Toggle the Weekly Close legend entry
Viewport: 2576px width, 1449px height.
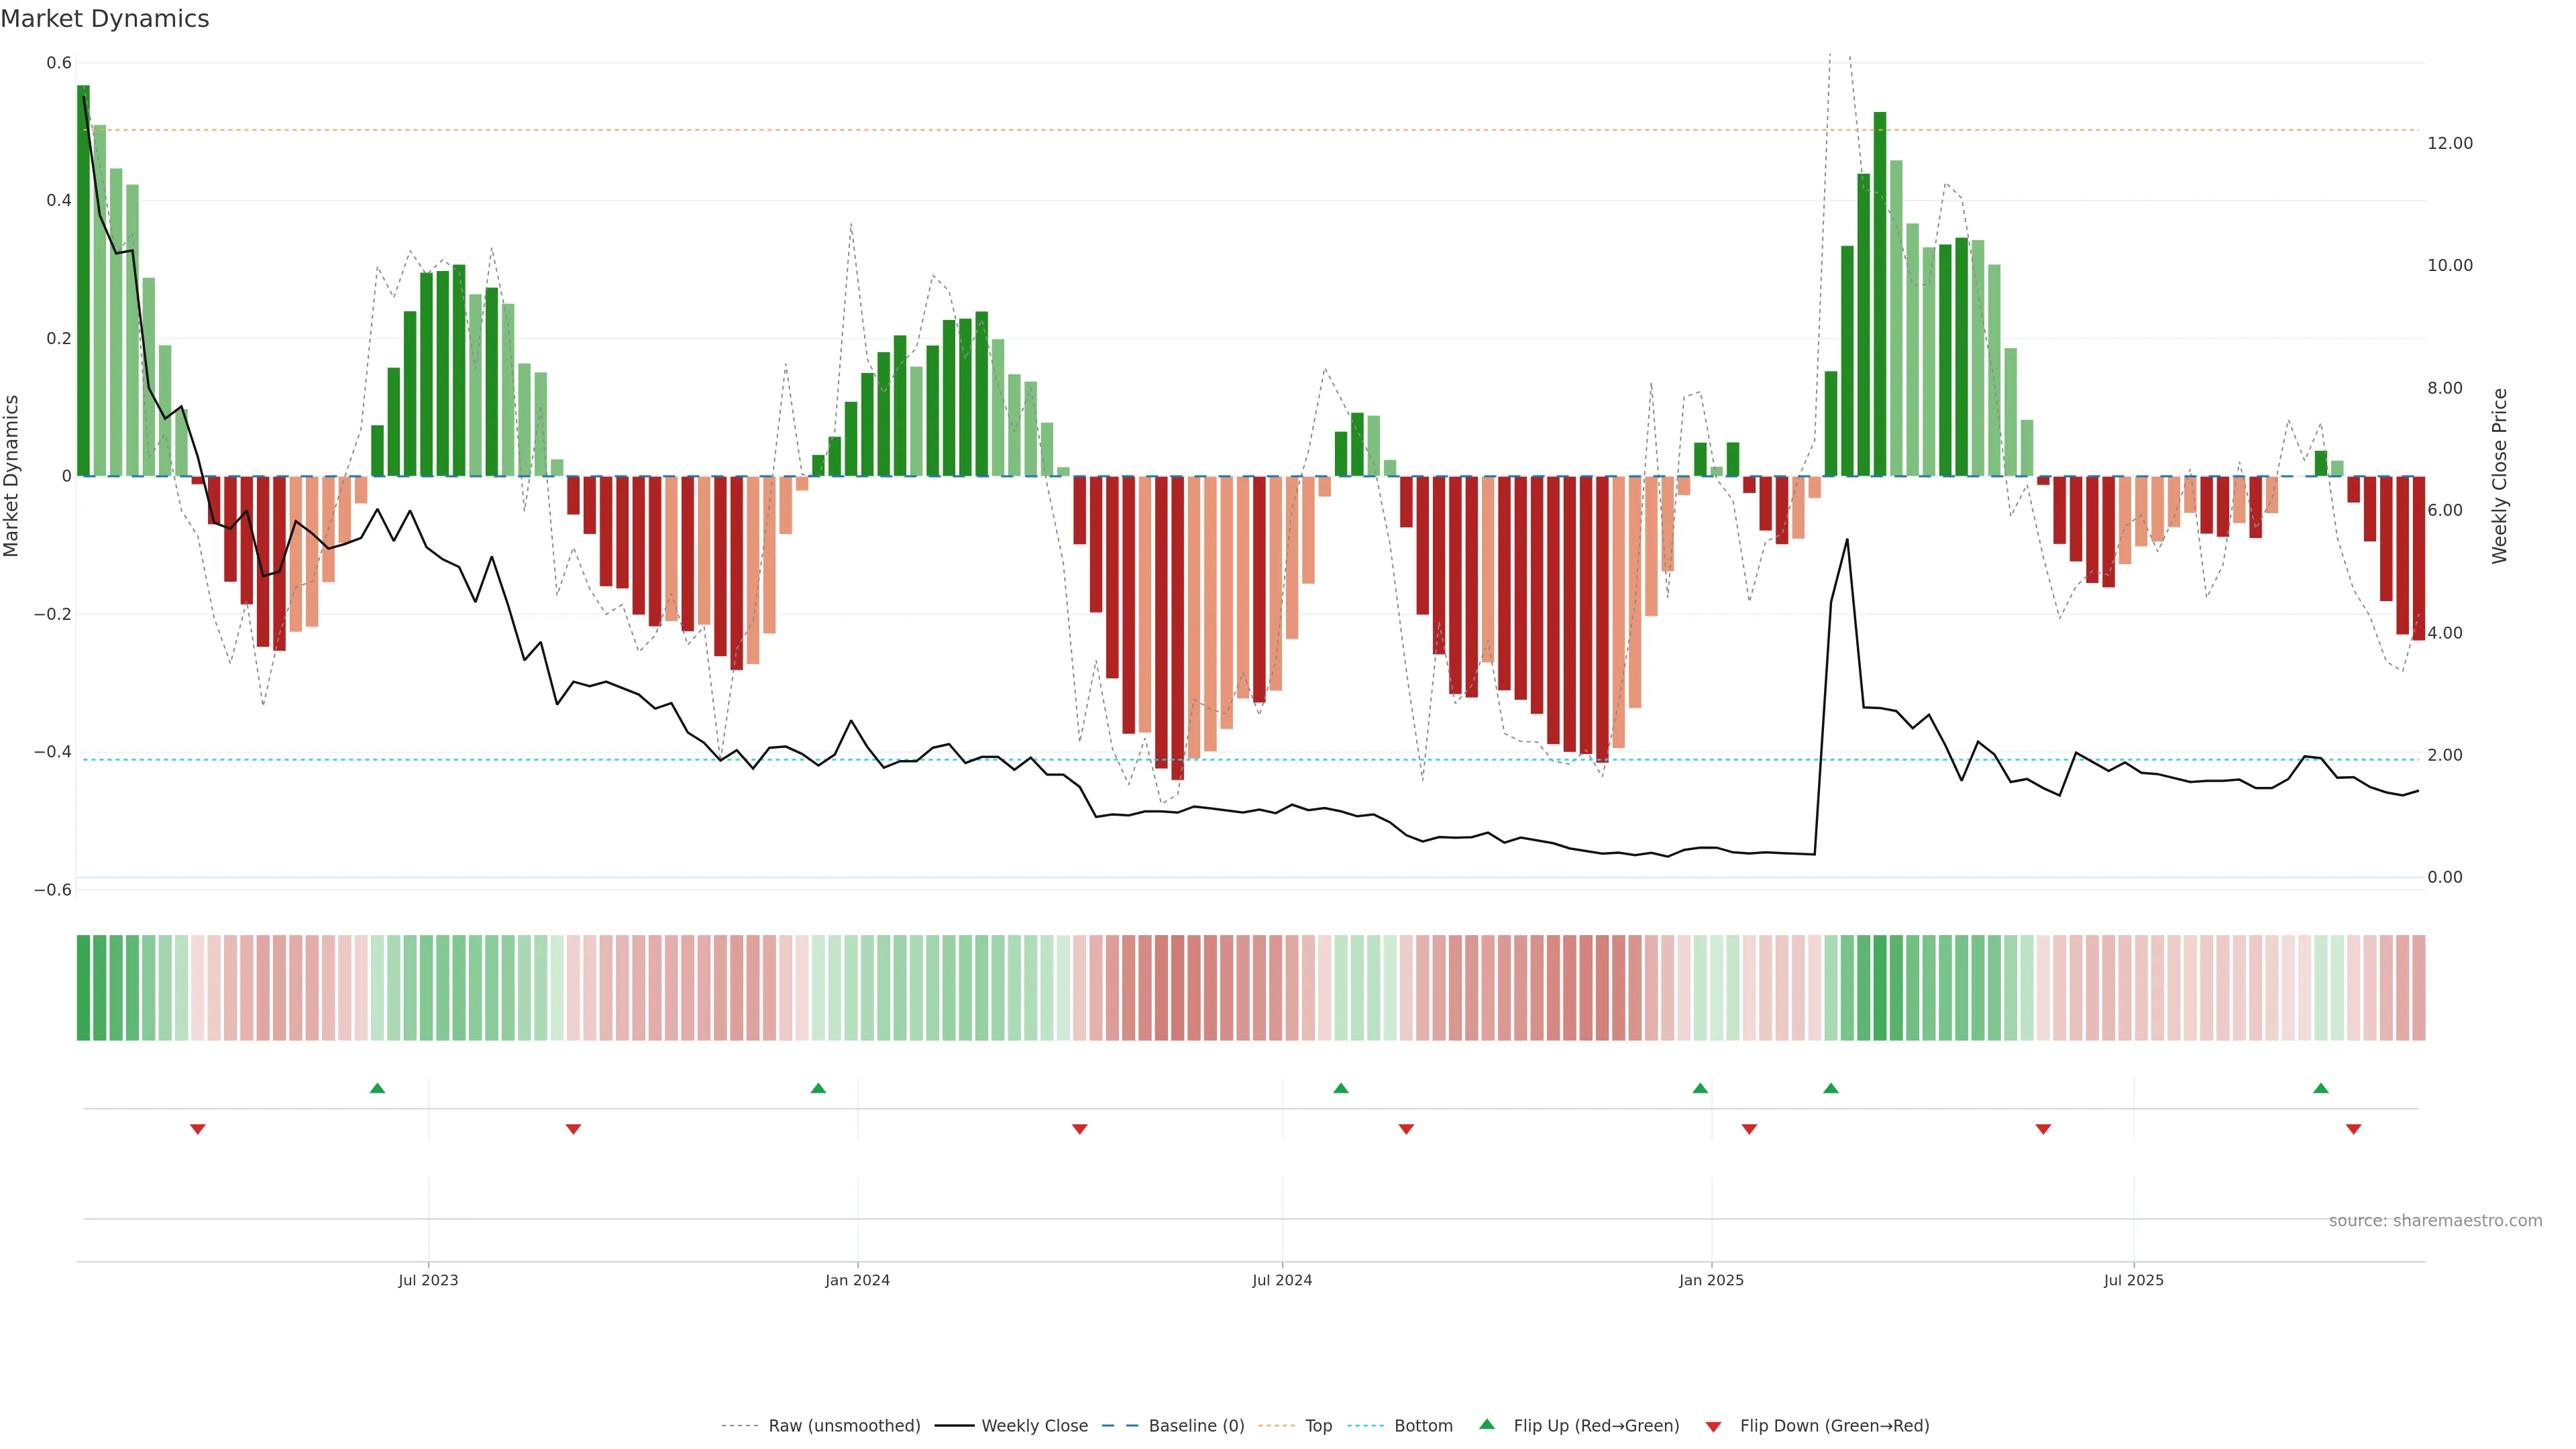coord(1034,1426)
